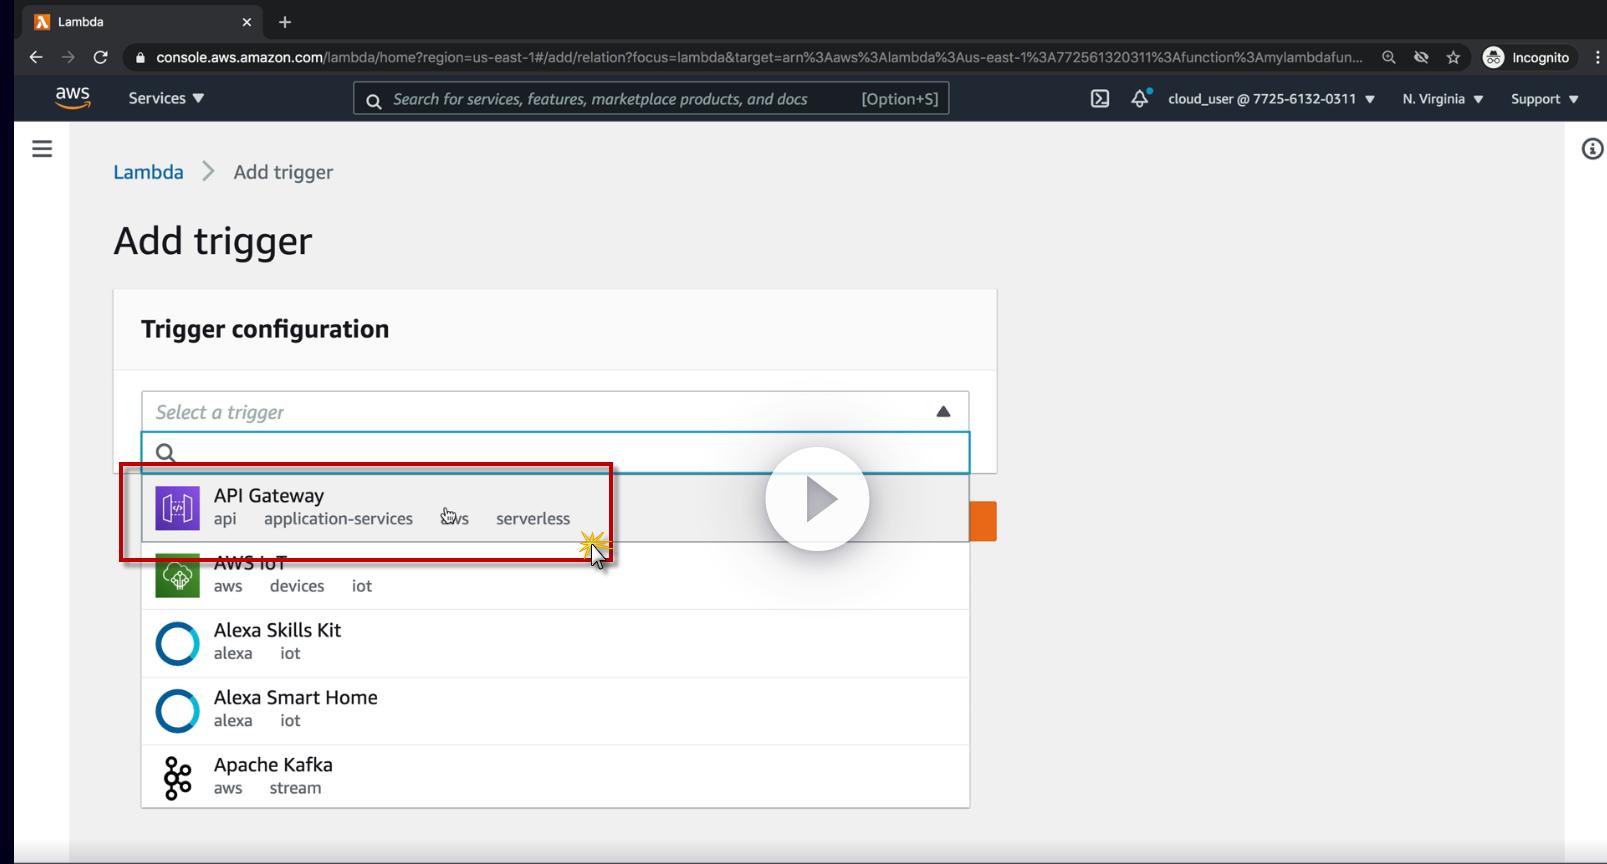
Task: Click the API Gateway service icon
Action: coord(177,508)
